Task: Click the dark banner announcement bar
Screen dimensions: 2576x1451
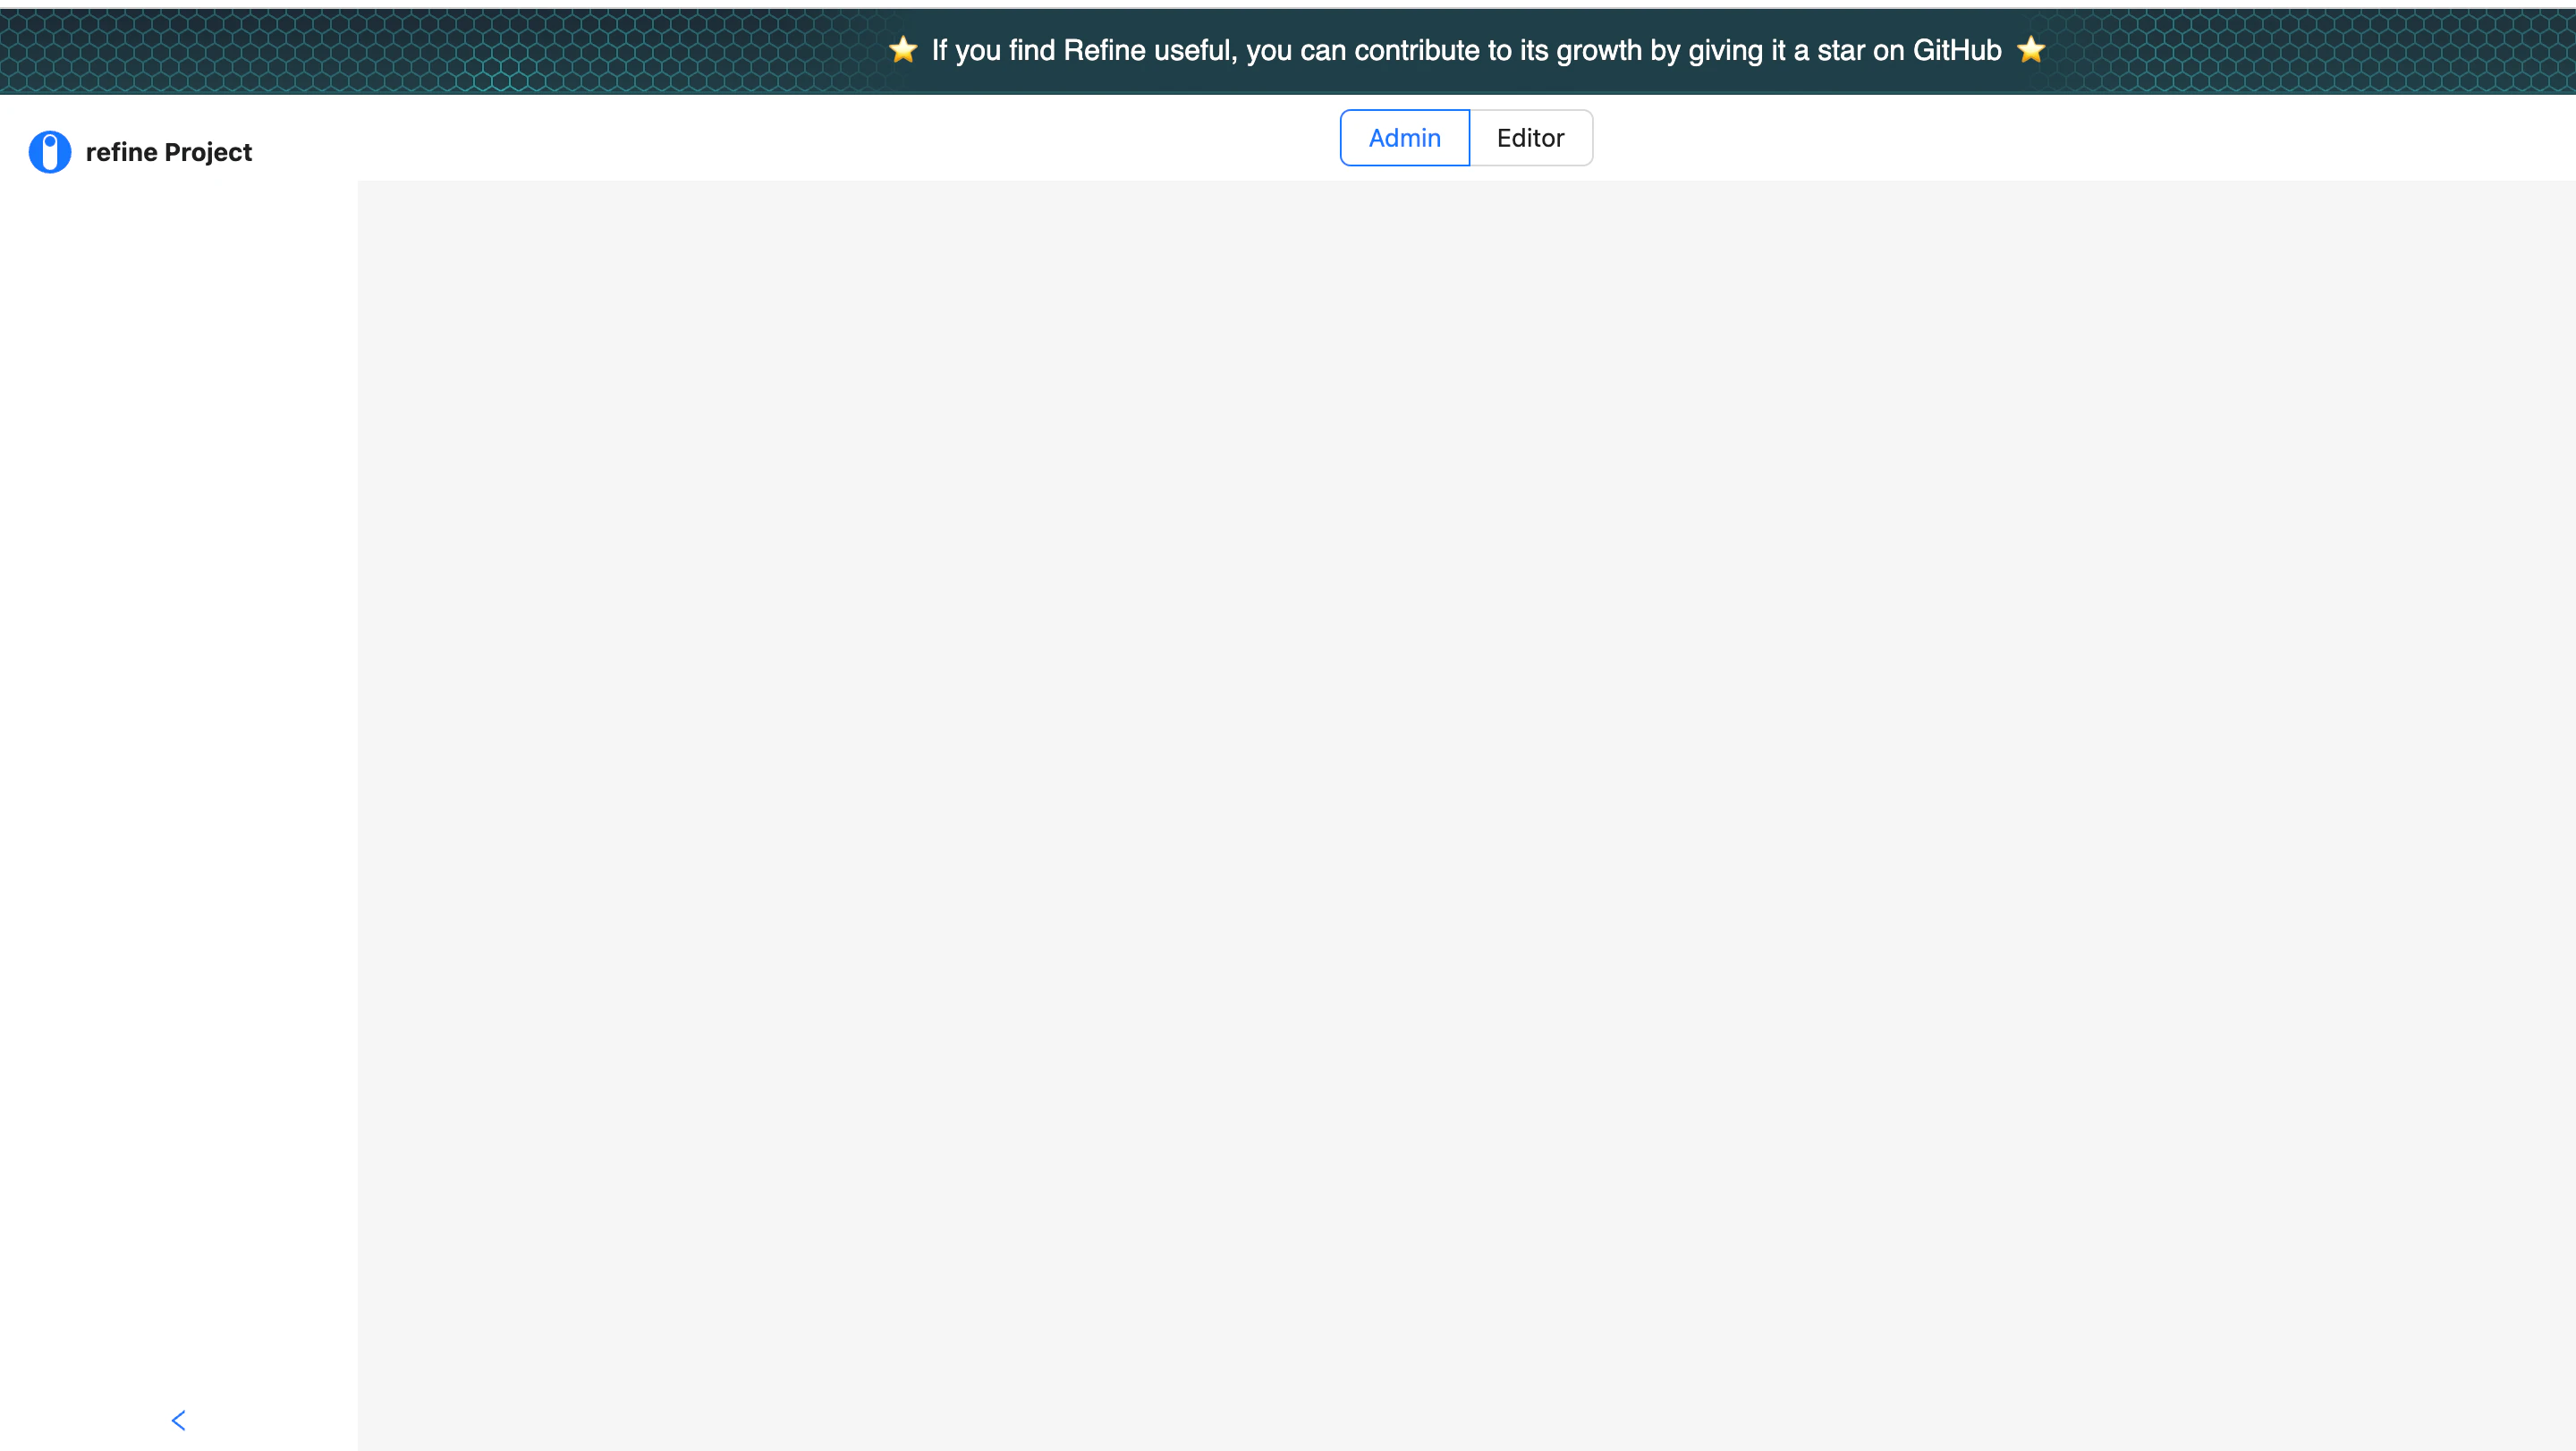Action: click(1288, 49)
